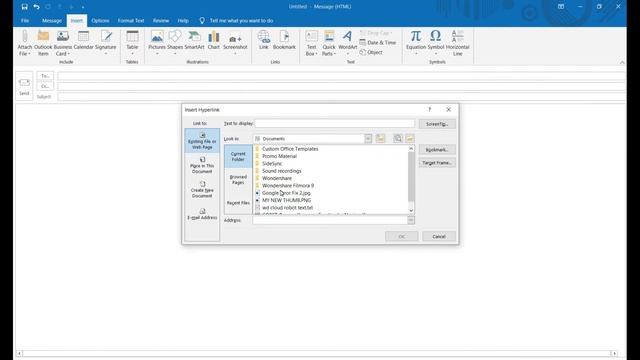Screen dimensions: 640x360
Task: Click the Cc... button
Action: 45,86
